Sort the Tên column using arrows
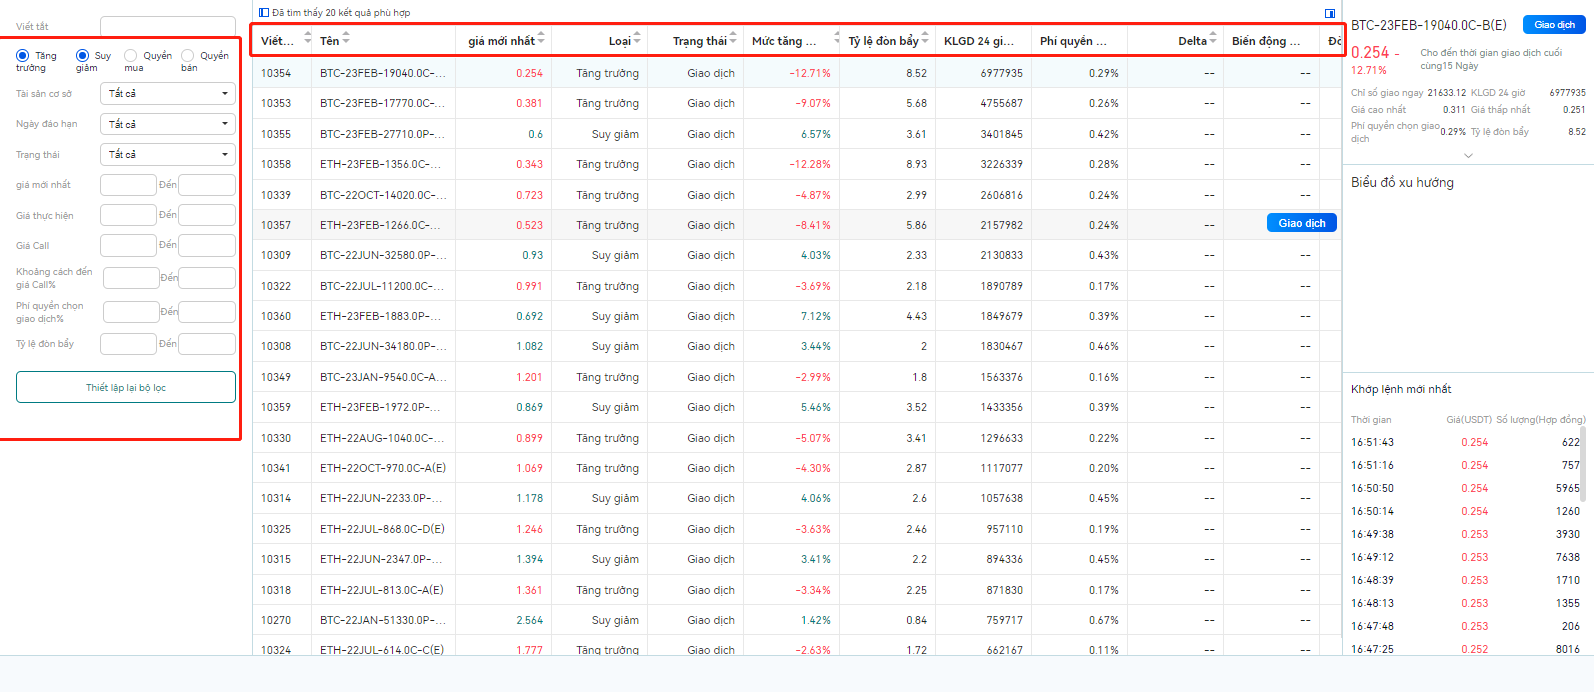Viewport: 1594px width, 692px height. point(346,40)
